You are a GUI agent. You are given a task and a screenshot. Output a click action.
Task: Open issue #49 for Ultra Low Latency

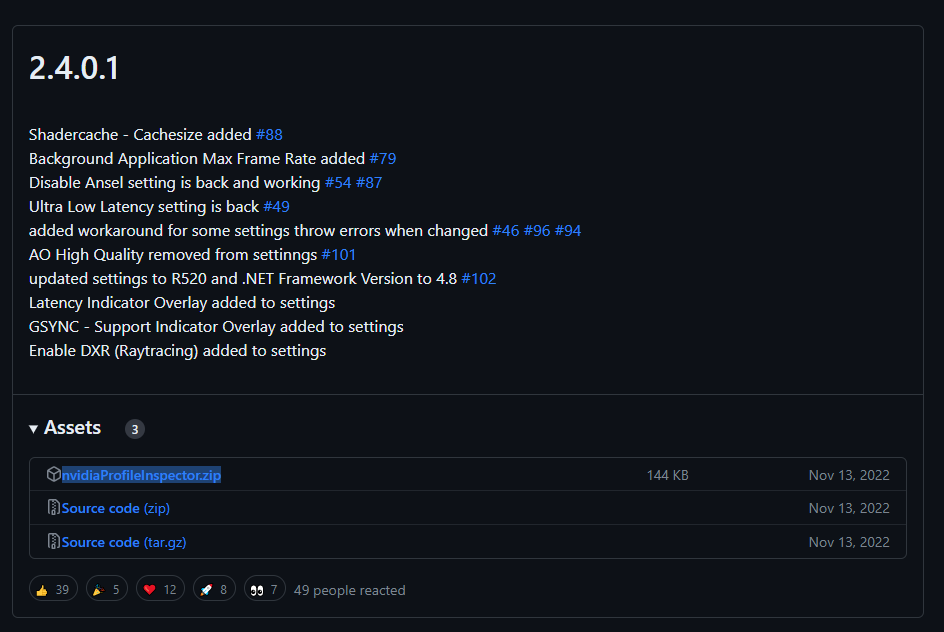coord(276,206)
